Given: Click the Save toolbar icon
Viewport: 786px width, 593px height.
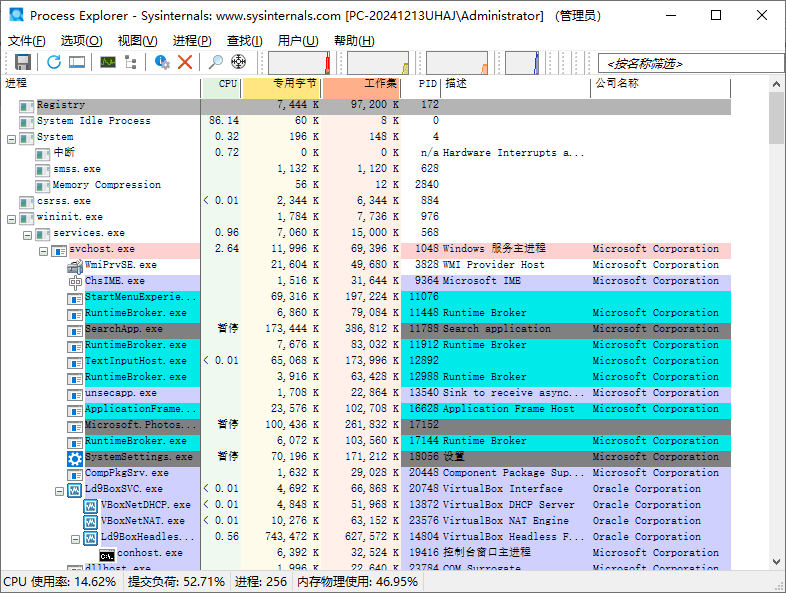Looking at the screenshot, I should tap(23, 62).
